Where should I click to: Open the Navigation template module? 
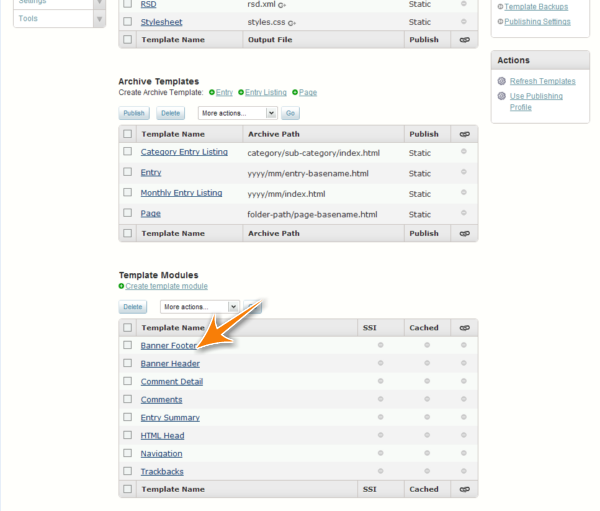161,454
